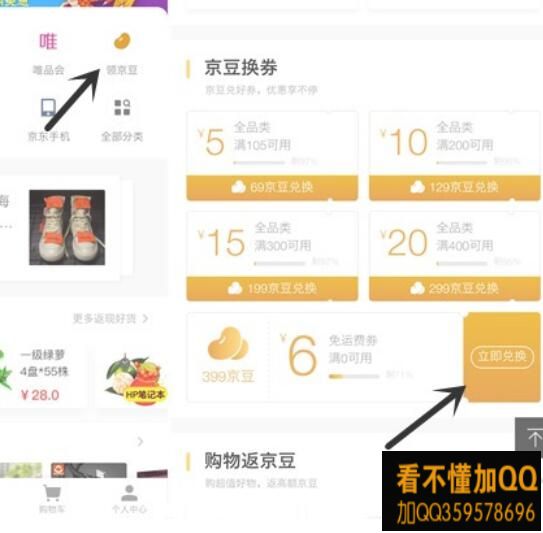Redeem ¥15 coupon with 199京豆兑换
The height and width of the screenshot is (533, 543).
[x=272, y=288]
